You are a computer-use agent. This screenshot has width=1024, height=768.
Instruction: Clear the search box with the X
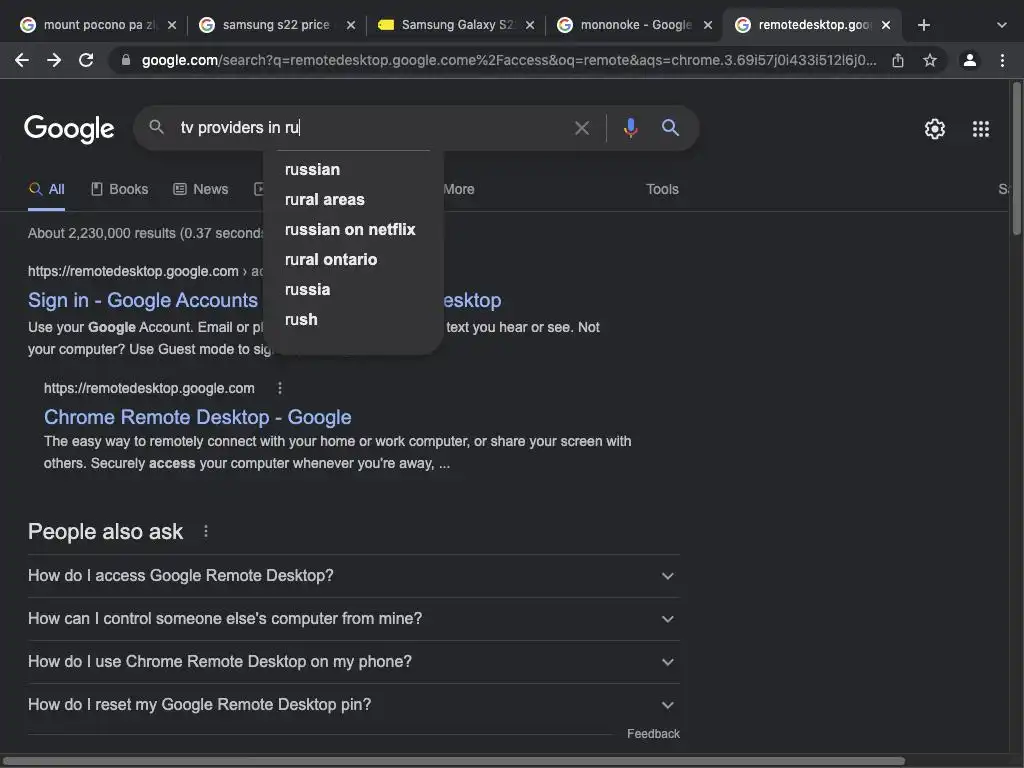click(581, 128)
